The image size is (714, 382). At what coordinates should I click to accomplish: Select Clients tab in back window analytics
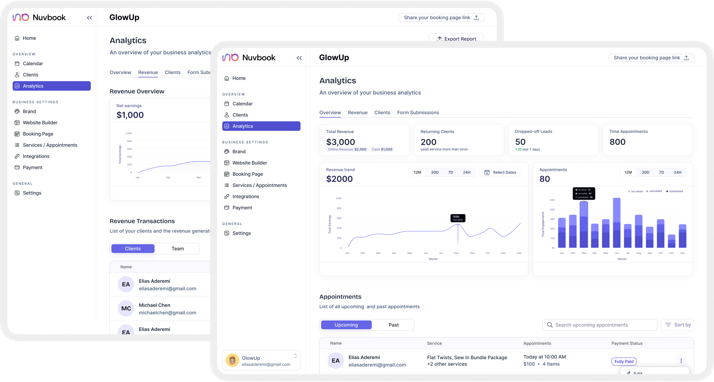point(173,72)
